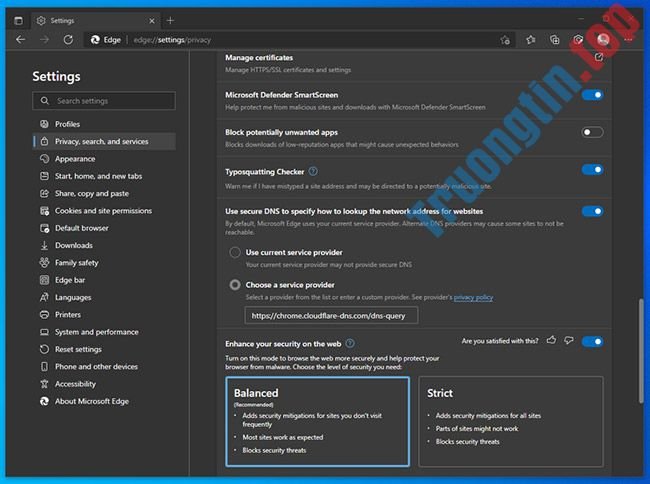Select the Settings tab
Image resolution: width=650 pixels, height=484 pixels.
coord(95,20)
